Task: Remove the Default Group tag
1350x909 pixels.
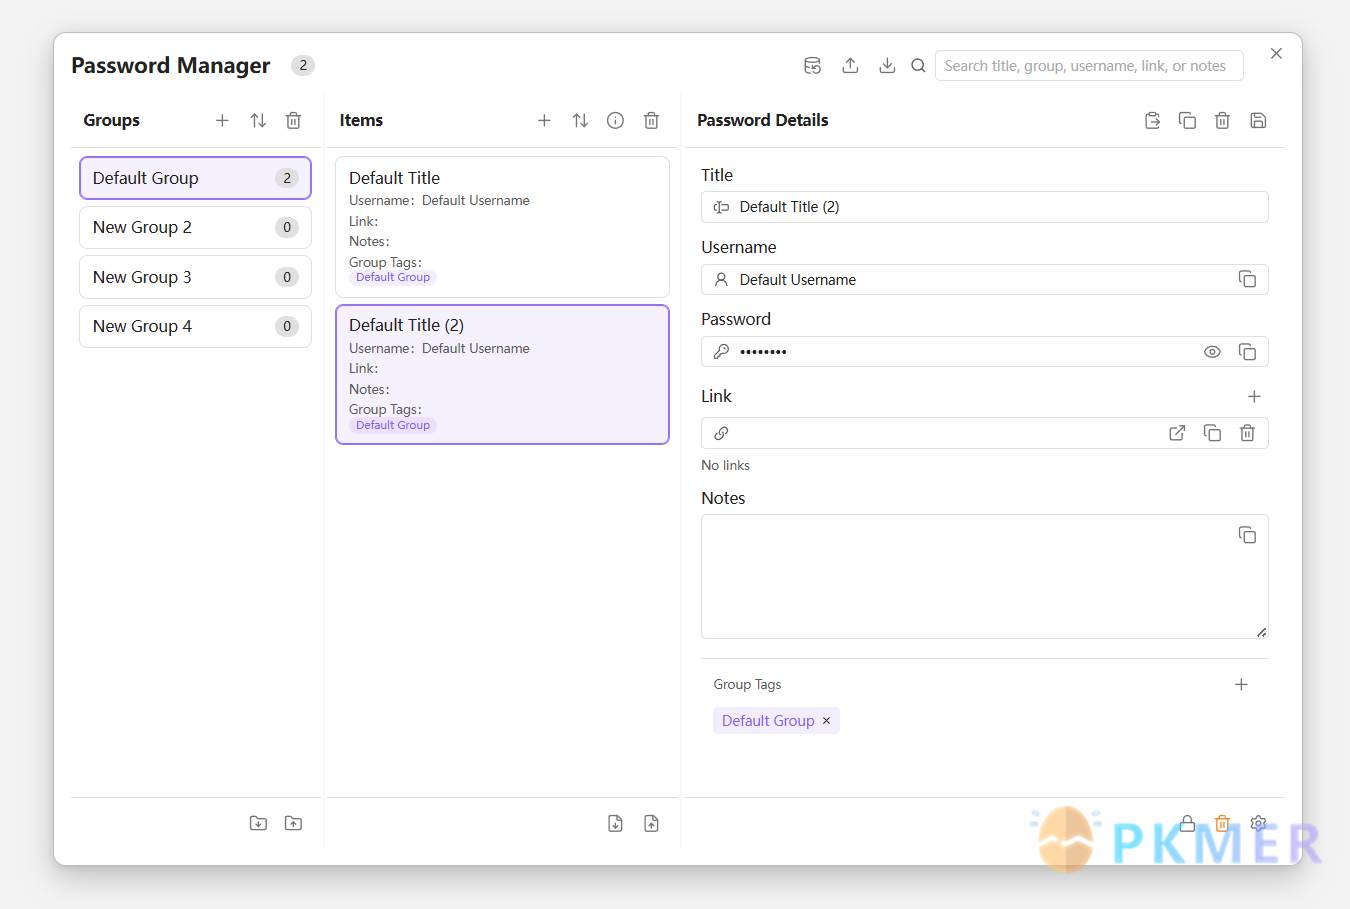Action: click(x=826, y=721)
